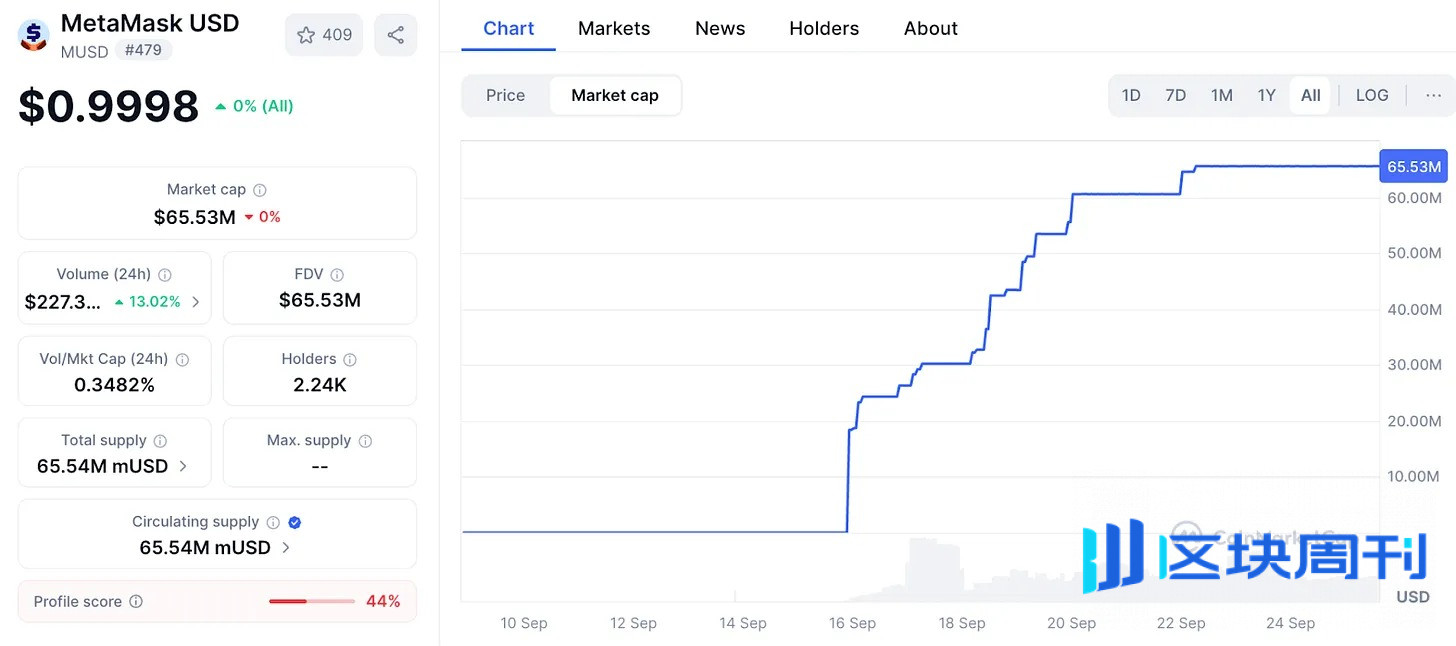Click the 65.53M market cap label on chart
Screen dimensions: 1456x646
pos(1412,166)
